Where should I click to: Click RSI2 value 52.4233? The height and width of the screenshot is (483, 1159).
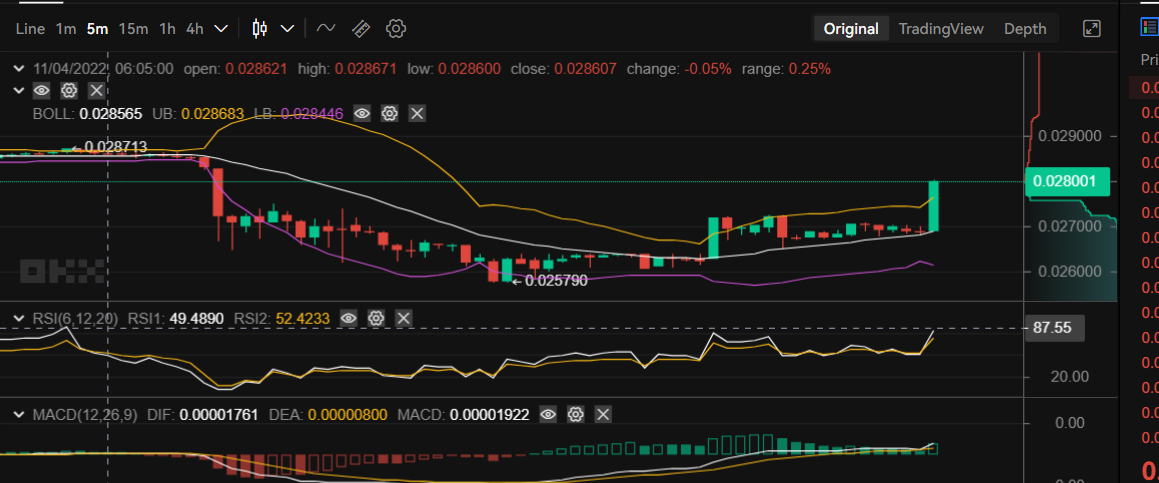[x=302, y=319]
